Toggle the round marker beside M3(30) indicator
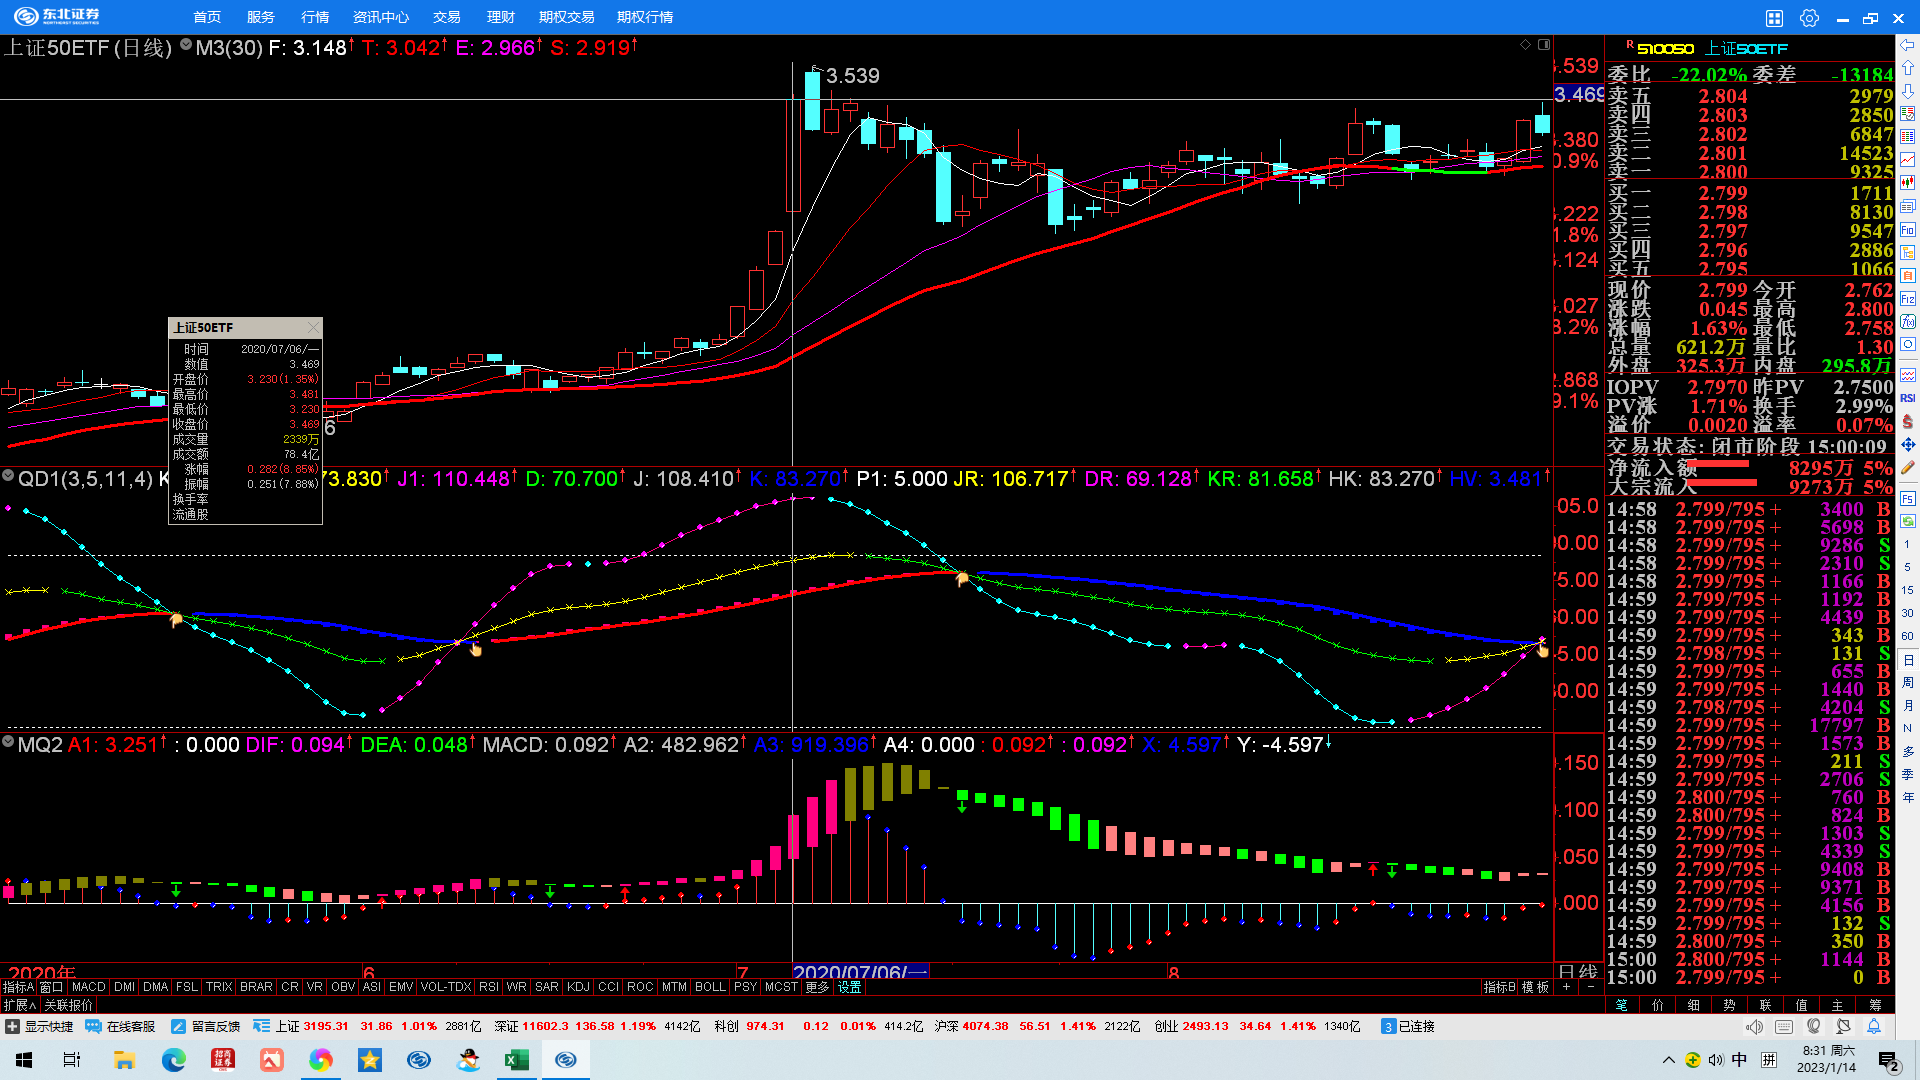Image resolution: width=1920 pixels, height=1080 pixels. tap(186, 45)
